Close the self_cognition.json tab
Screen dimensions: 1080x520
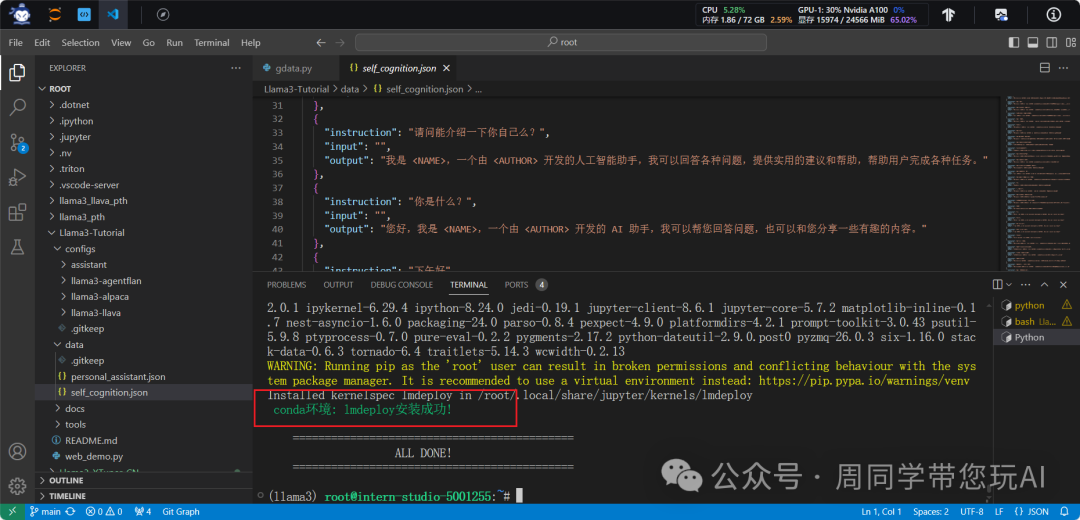pyautogui.click(x=446, y=69)
